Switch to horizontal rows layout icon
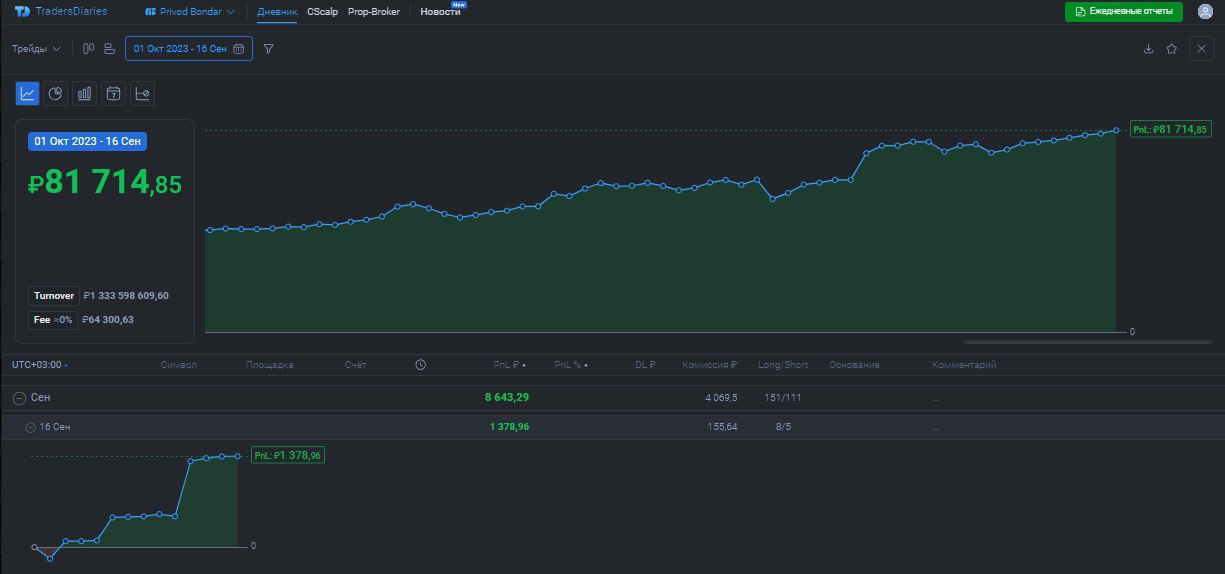 click(110, 48)
